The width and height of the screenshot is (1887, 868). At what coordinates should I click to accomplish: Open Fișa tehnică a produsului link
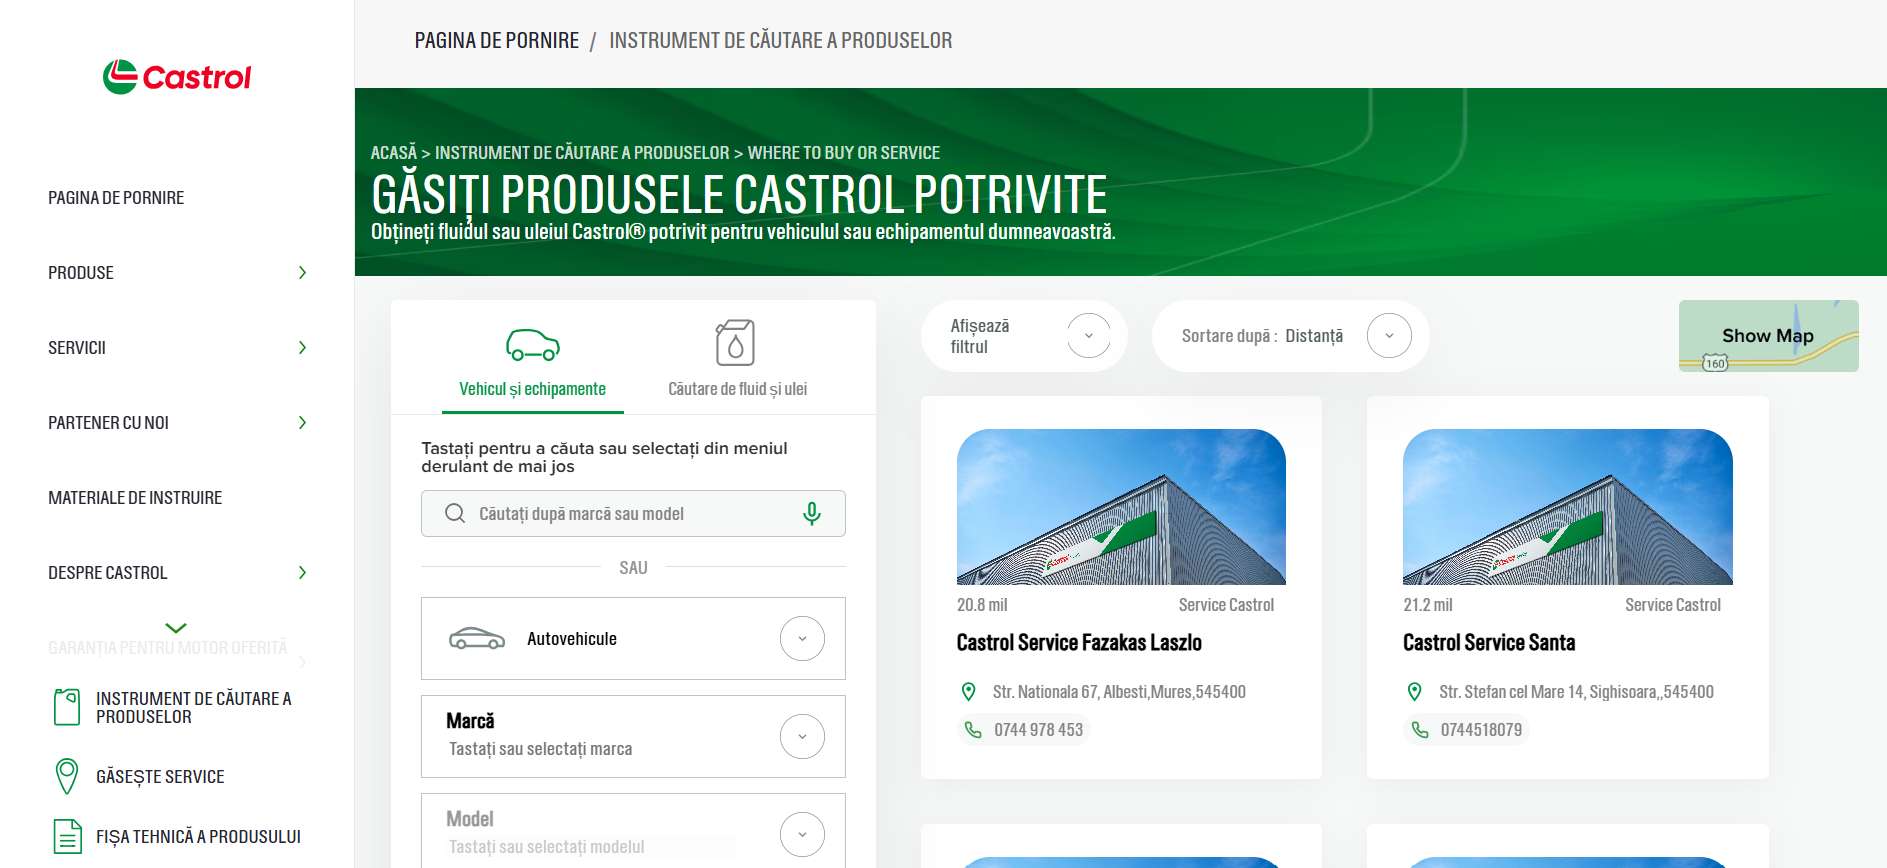pos(198,837)
